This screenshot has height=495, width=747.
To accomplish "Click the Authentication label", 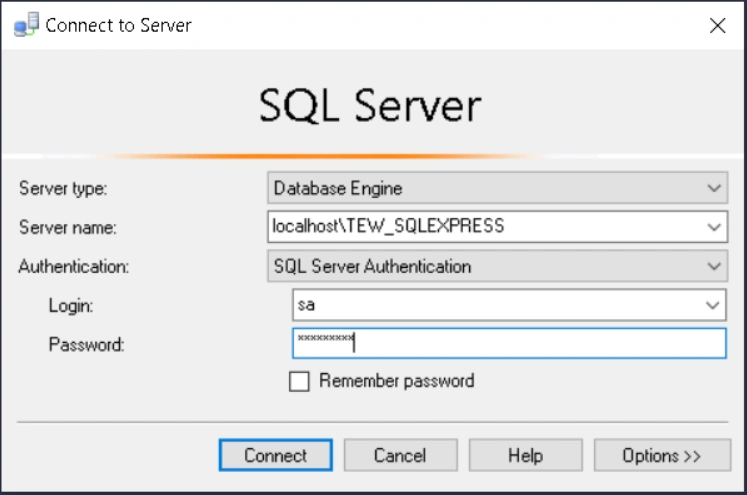I will point(72,267).
